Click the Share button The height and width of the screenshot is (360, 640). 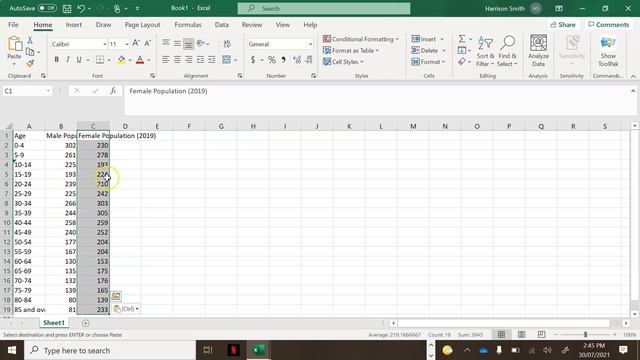pos(563,25)
